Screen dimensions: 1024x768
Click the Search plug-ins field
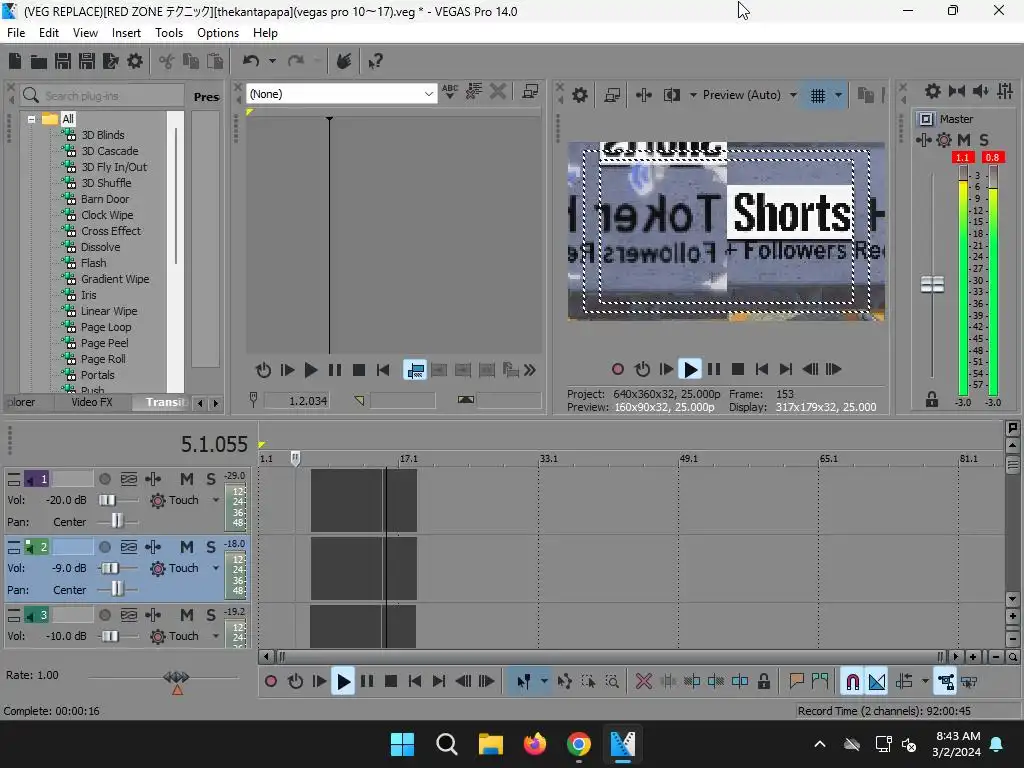(103, 96)
